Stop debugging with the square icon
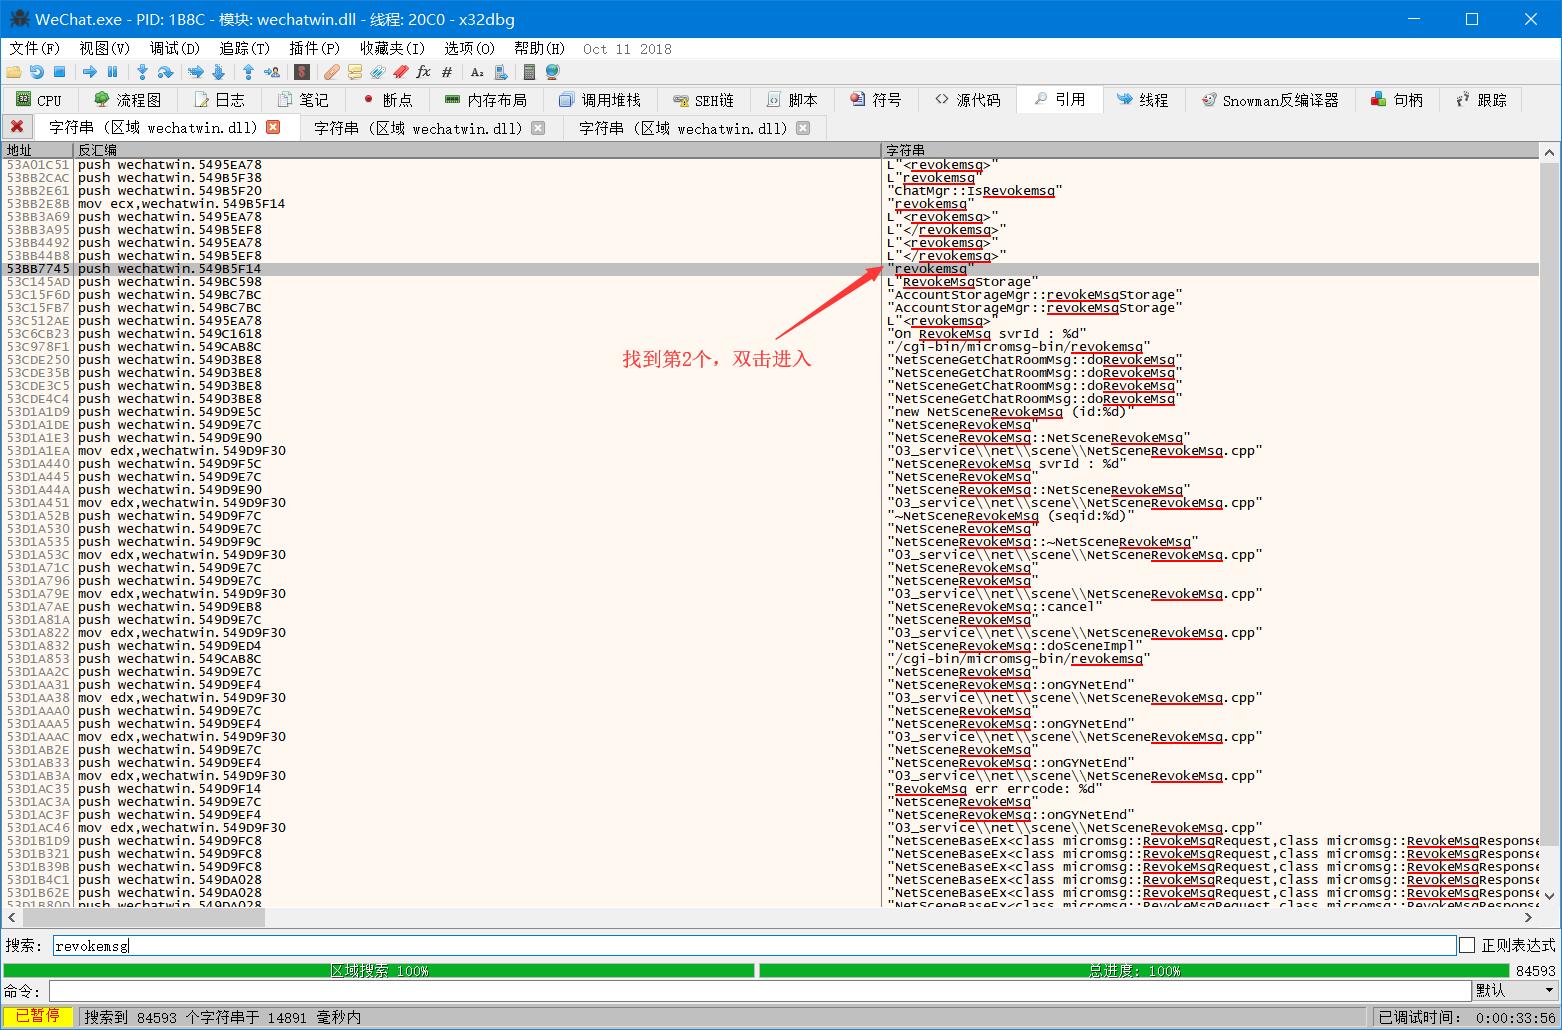 pos(59,72)
